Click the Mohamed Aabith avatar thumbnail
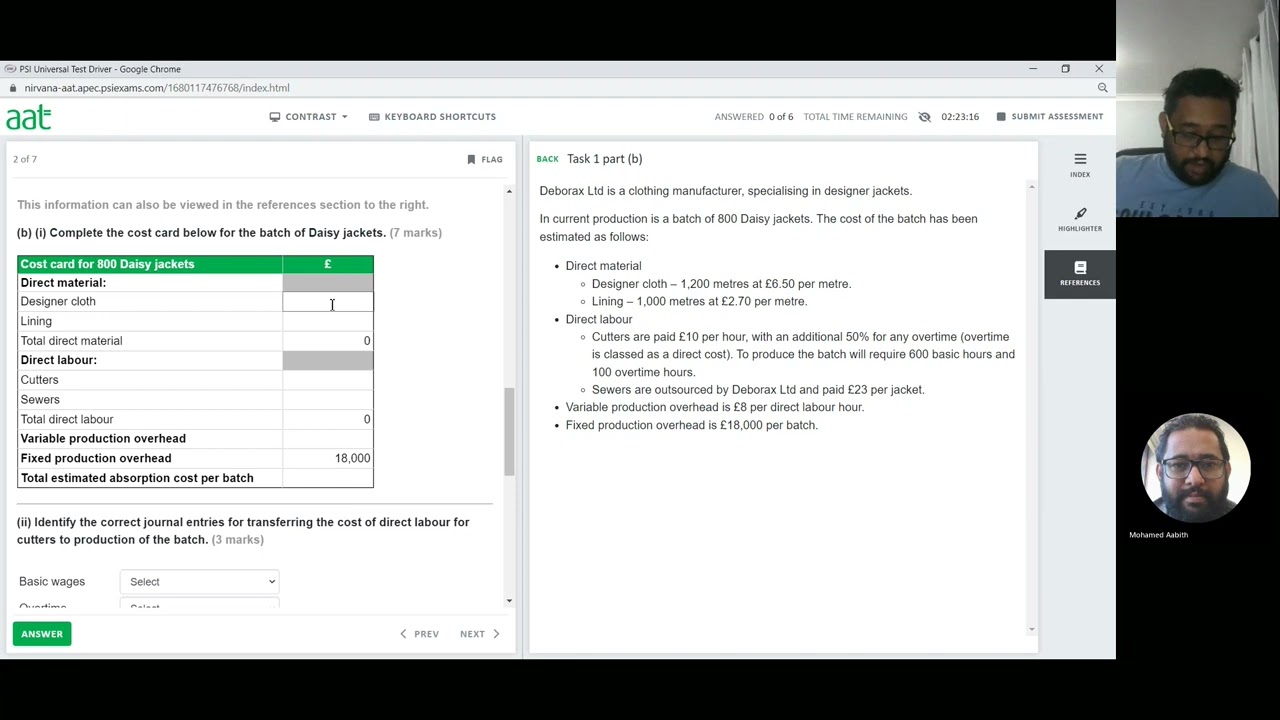This screenshot has width=1280, height=720. click(1195, 467)
